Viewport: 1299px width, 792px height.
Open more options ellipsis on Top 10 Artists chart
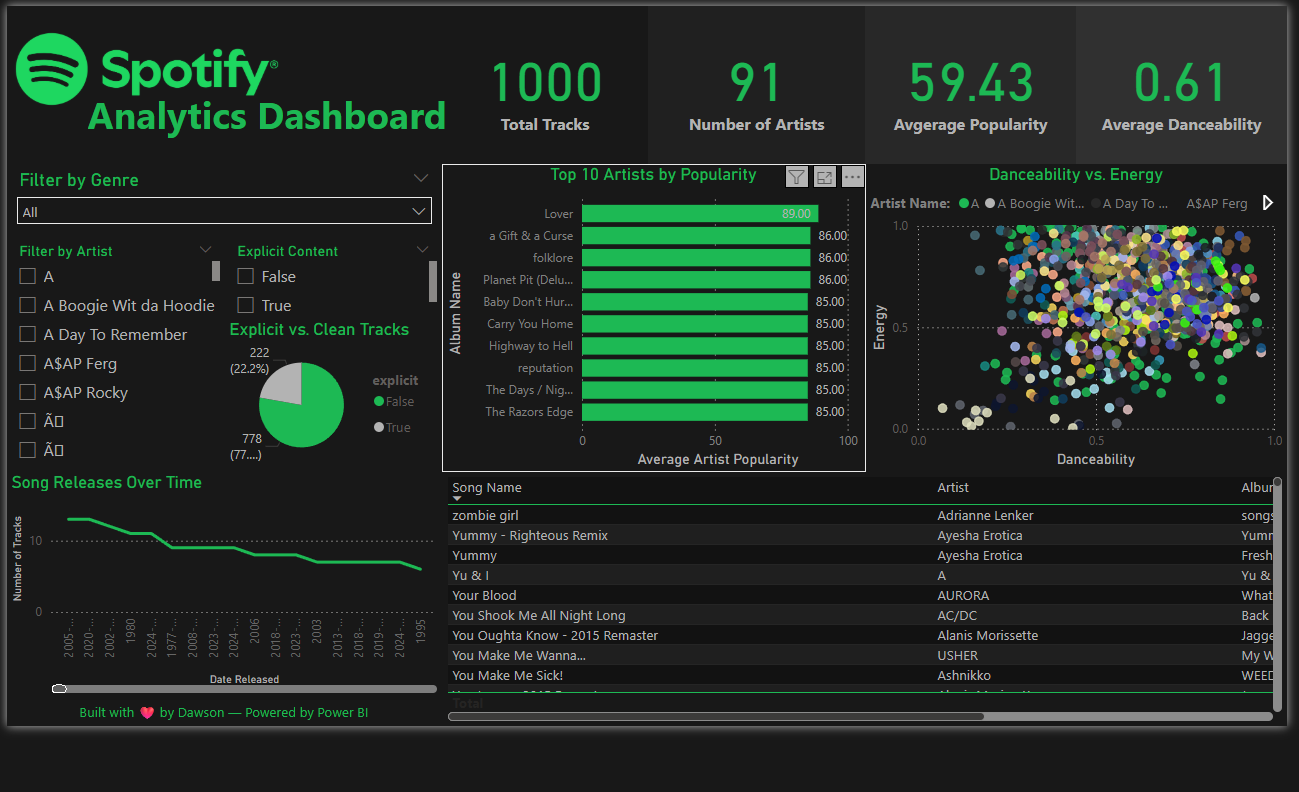tap(852, 177)
